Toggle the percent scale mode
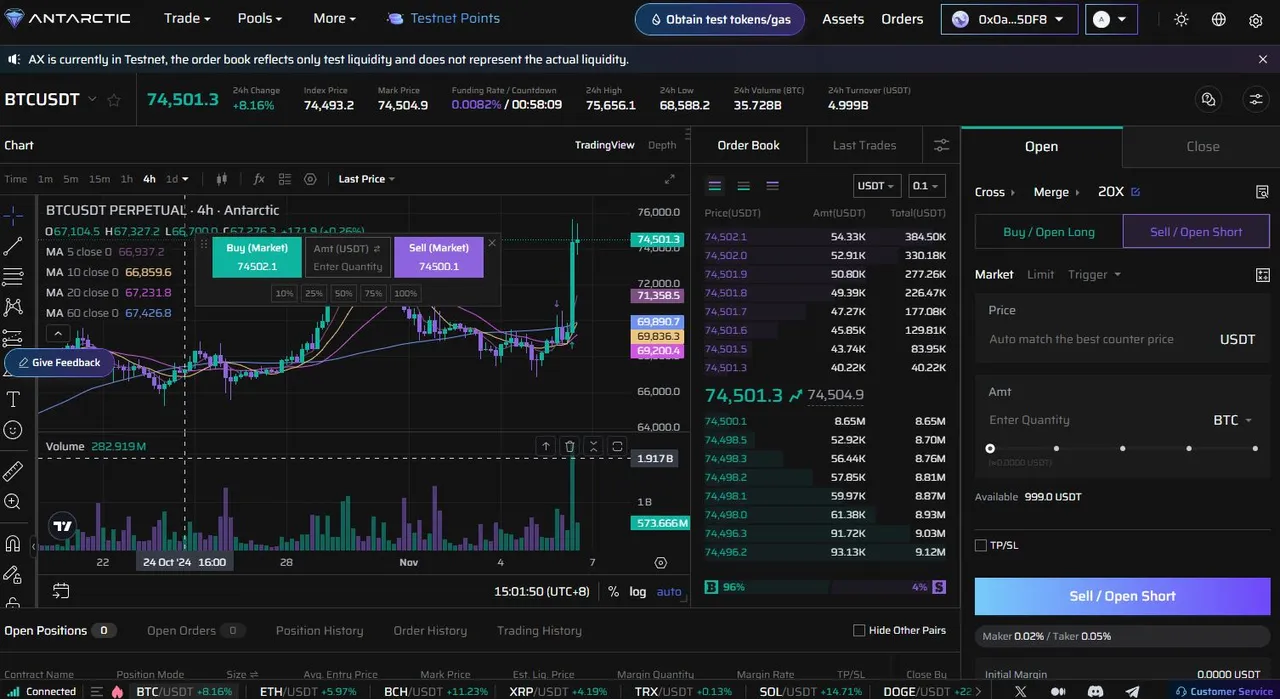The height and width of the screenshot is (699, 1280). [x=613, y=591]
